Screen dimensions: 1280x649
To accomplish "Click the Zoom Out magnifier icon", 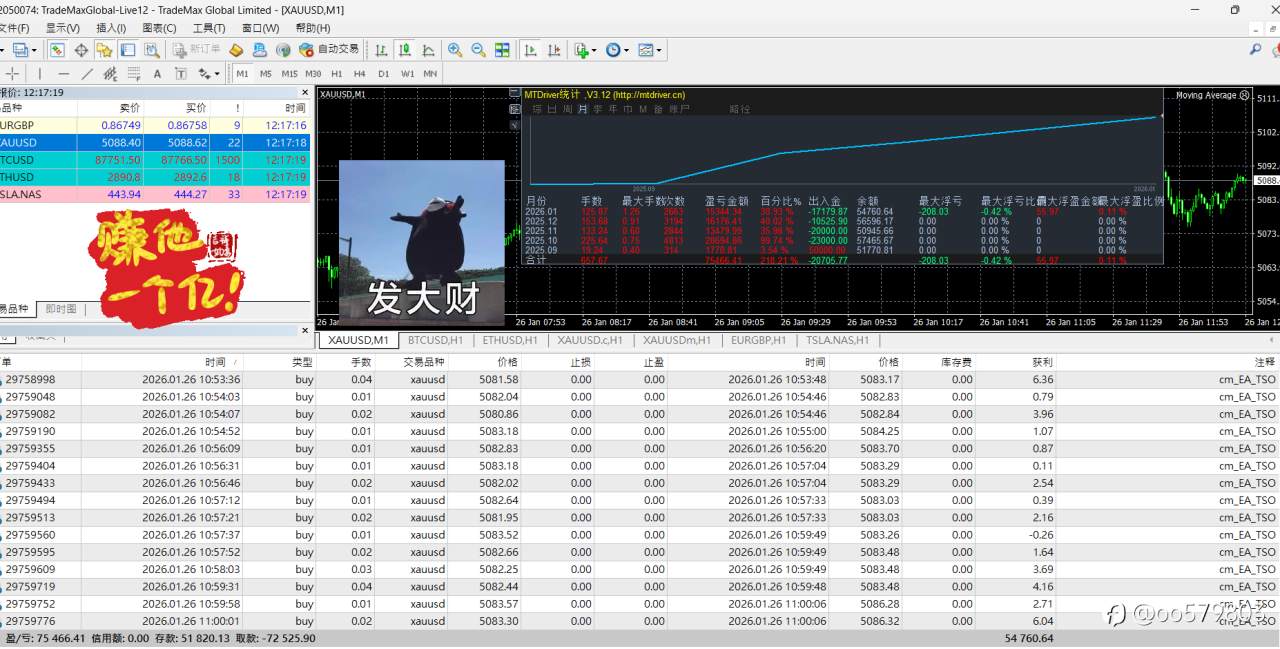I will tap(478, 51).
